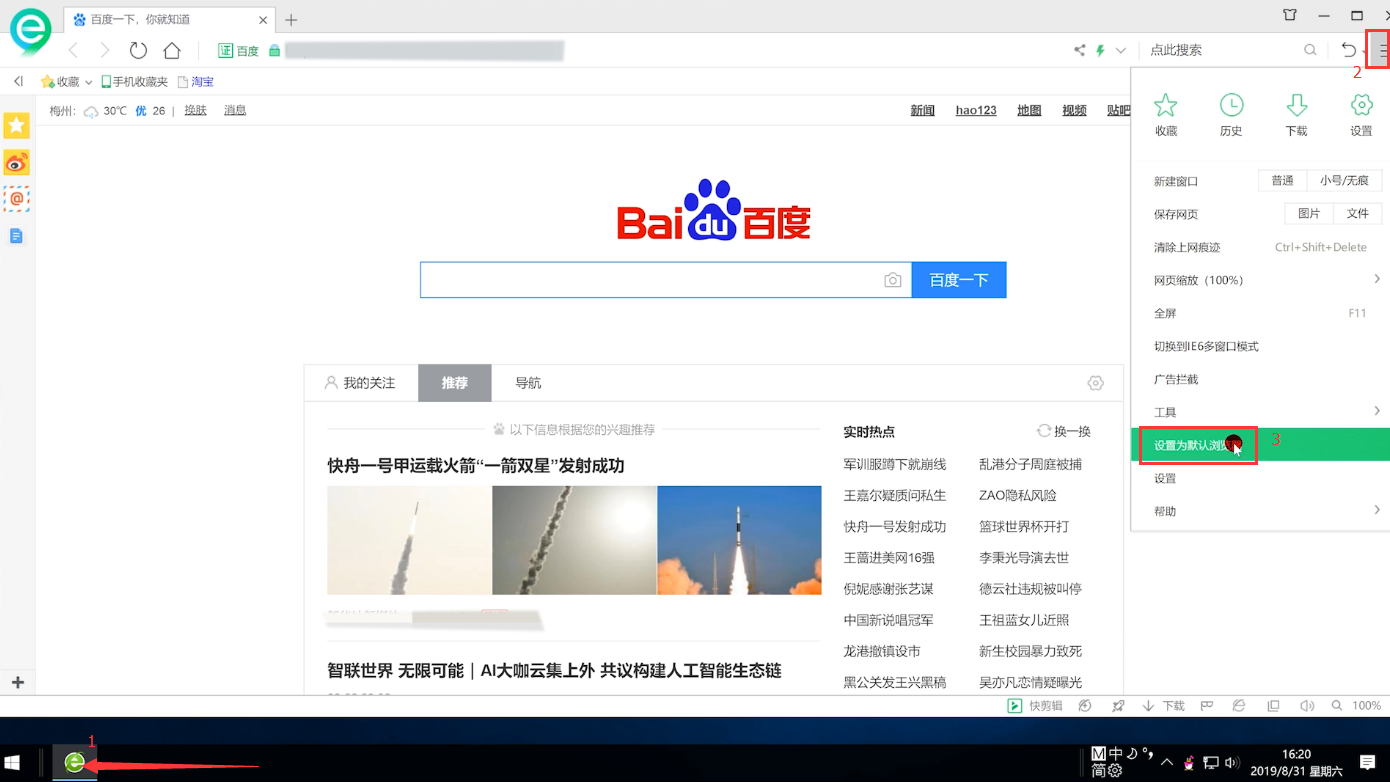1390x782 pixels.
Task: Select 切换到IE6多窗口模式 menu item
Action: [x=1260, y=346]
